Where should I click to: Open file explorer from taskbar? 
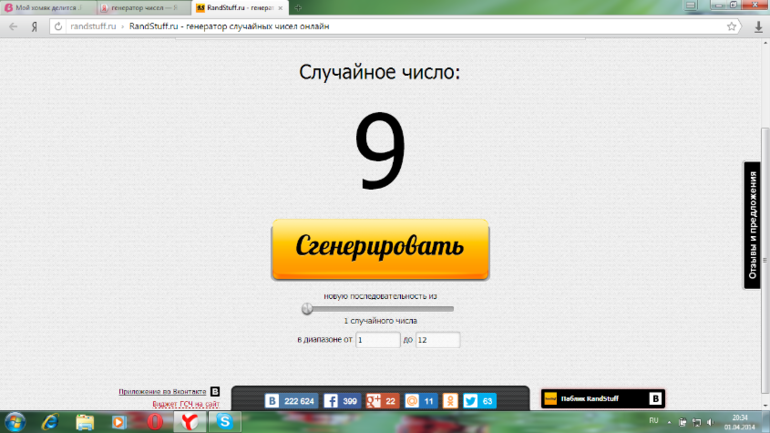(x=84, y=422)
